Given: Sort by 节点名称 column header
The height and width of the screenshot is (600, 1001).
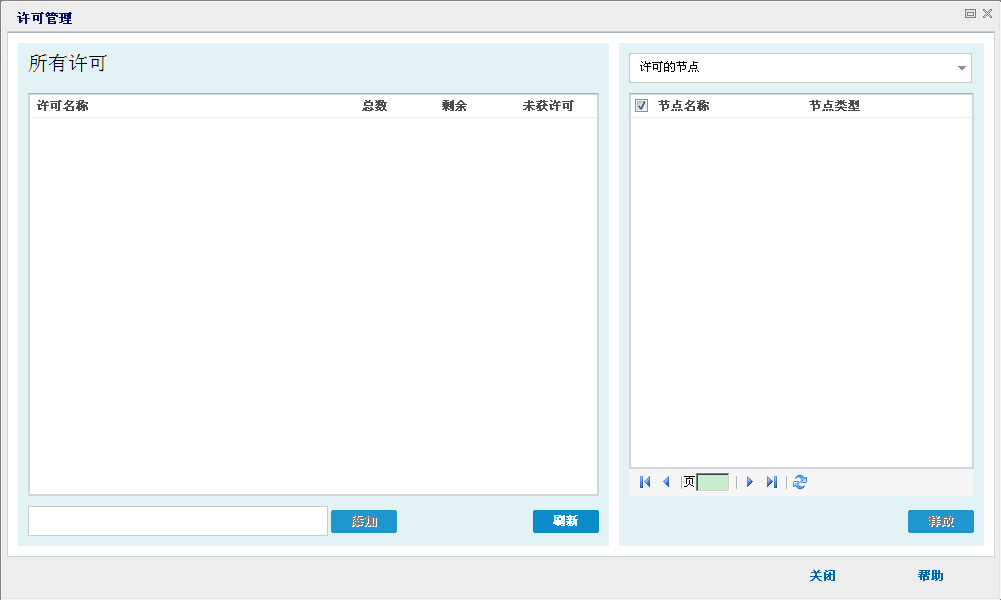Looking at the screenshot, I should pos(684,106).
